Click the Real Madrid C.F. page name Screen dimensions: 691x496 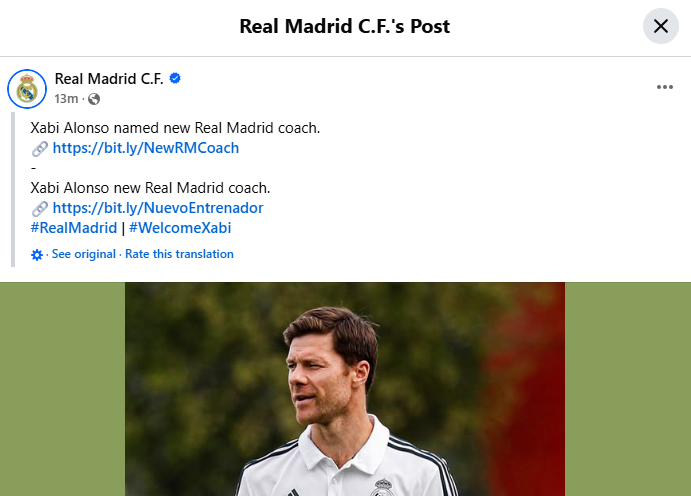click(109, 79)
